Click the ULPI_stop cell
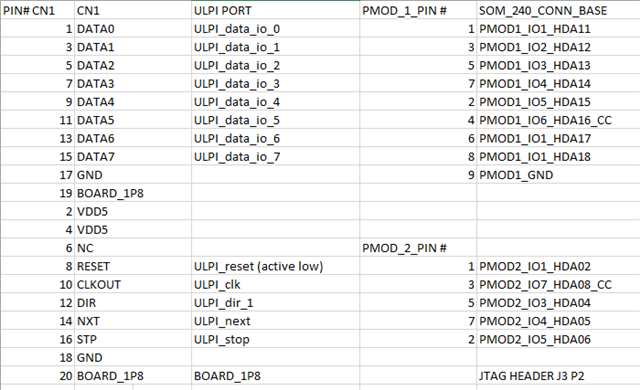Screen dimensions: 640x390 (276, 339)
